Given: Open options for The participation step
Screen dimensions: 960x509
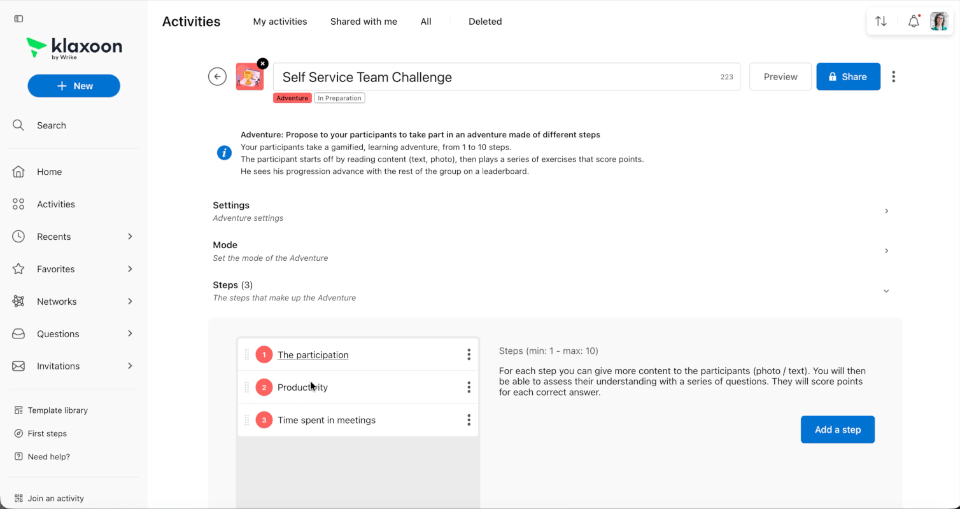Looking at the screenshot, I should coord(469,355).
